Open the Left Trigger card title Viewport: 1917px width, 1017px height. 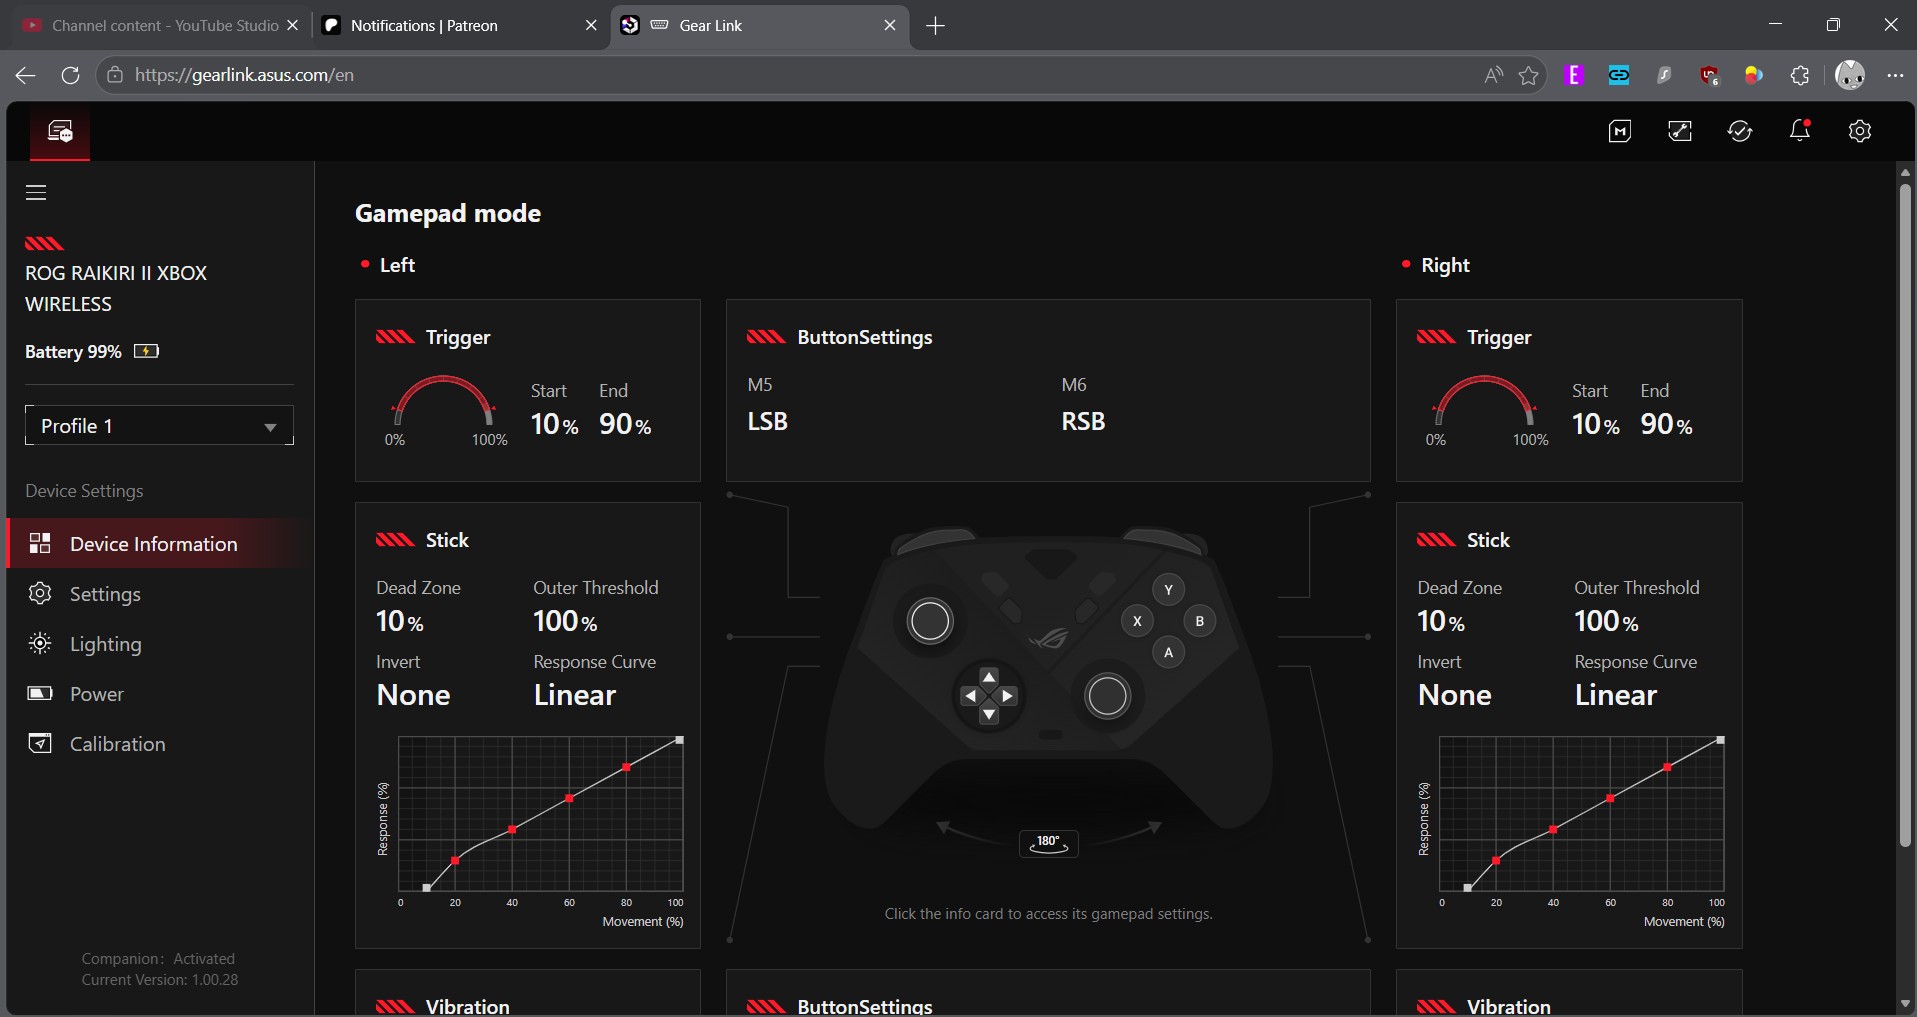tap(458, 338)
